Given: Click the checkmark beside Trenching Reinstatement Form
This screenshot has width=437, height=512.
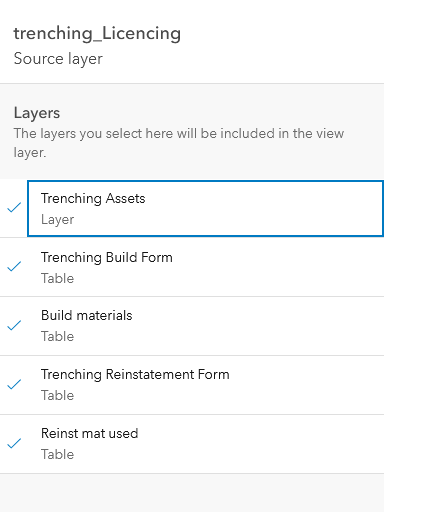Looking at the screenshot, I should tap(14, 384).
